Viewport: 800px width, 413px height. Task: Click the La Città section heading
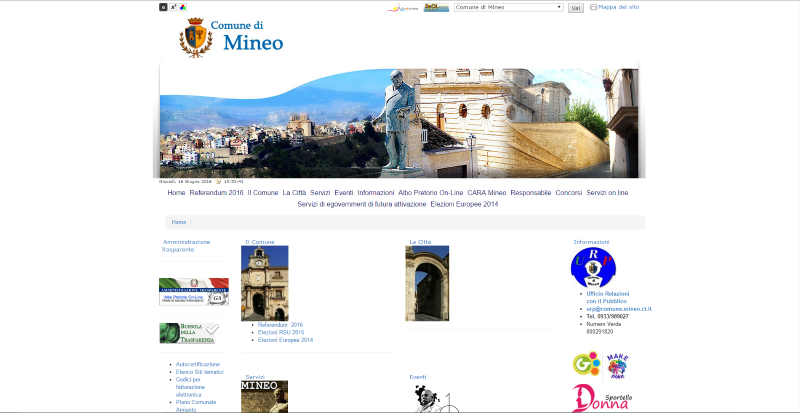point(420,242)
